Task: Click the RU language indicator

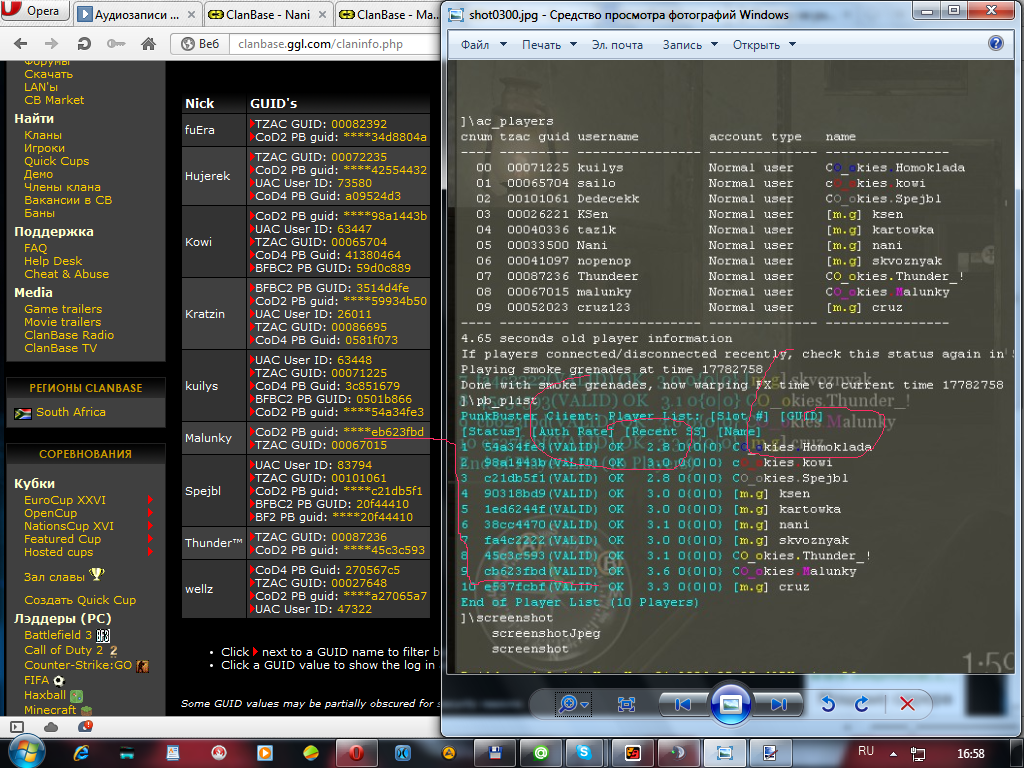Action: [x=866, y=751]
